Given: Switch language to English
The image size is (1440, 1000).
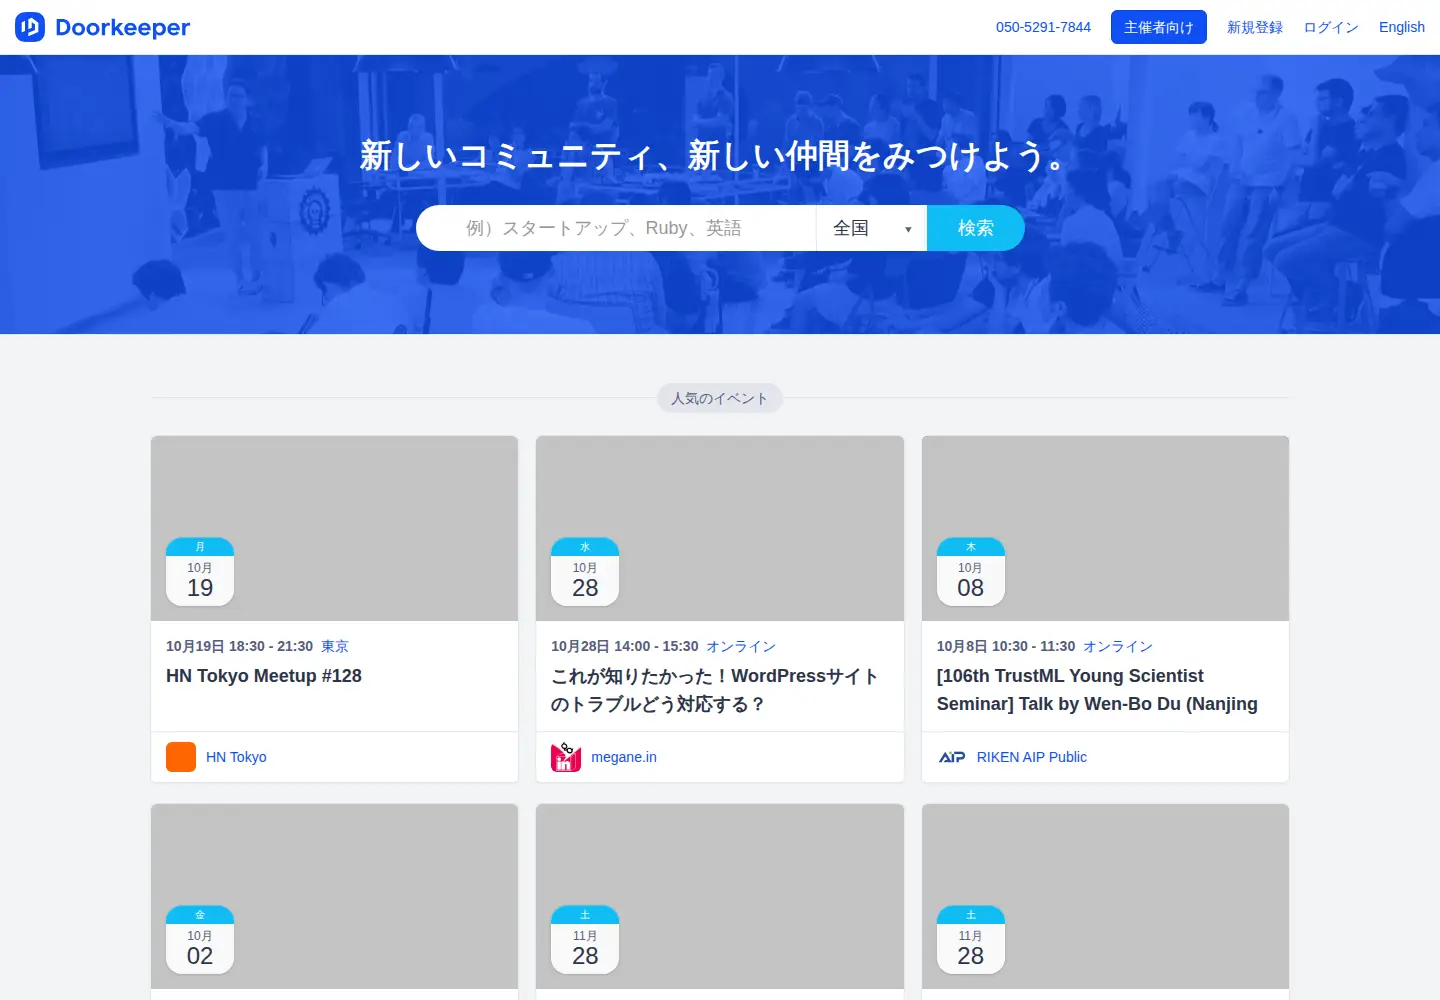Looking at the screenshot, I should click(1402, 27).
